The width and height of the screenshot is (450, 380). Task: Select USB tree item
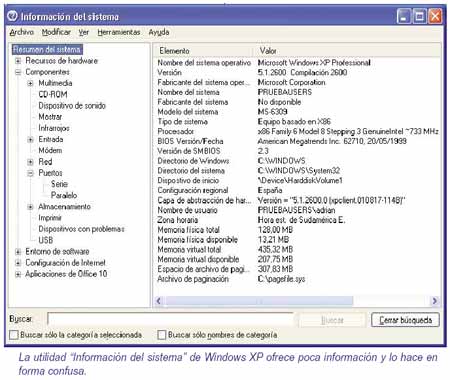(46, 240)
